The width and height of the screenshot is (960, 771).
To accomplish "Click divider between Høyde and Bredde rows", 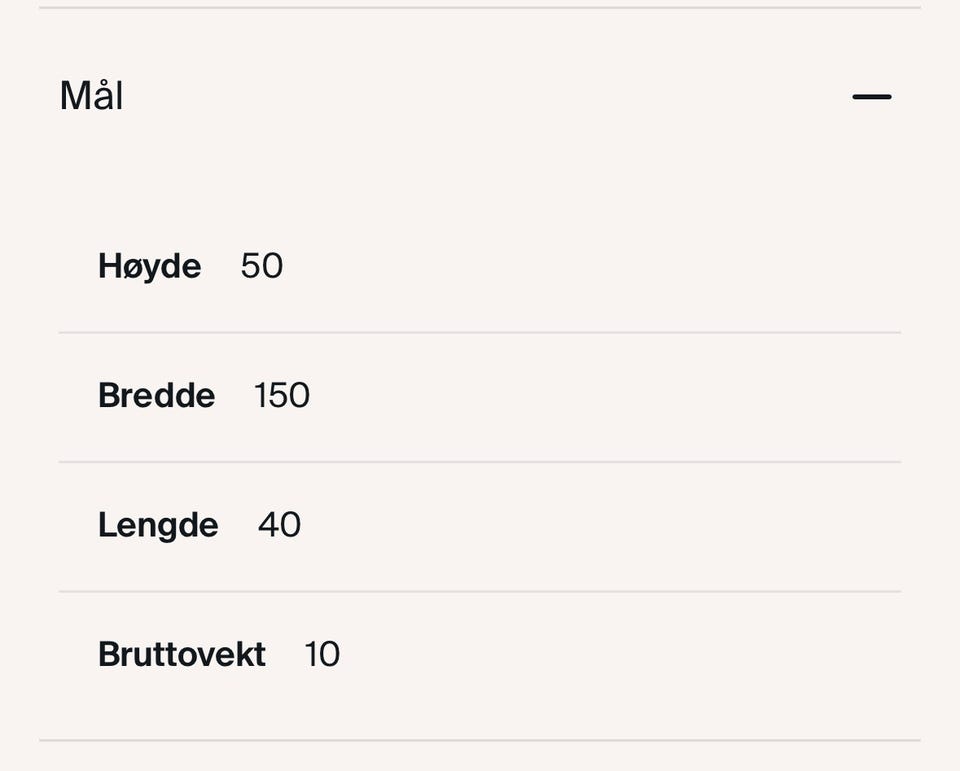I will point(480,332).
